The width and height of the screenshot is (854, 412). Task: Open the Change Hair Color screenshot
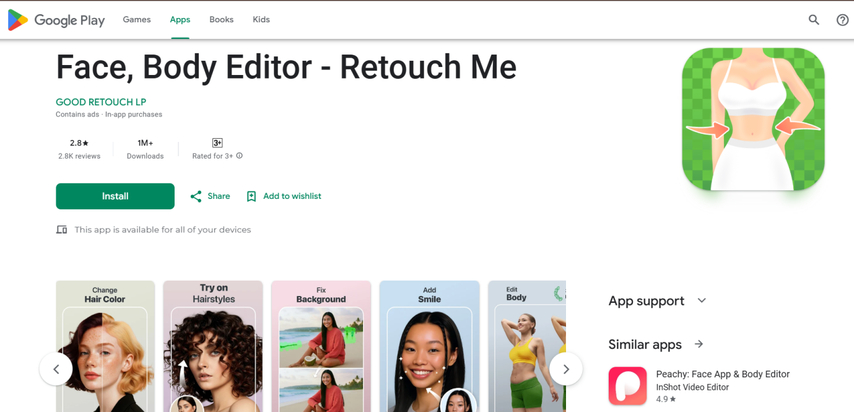105,346
